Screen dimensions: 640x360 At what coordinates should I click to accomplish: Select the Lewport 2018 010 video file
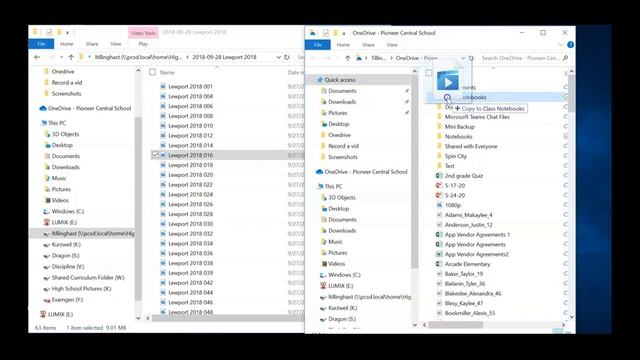pyautogui.click(x=191, y=126)
